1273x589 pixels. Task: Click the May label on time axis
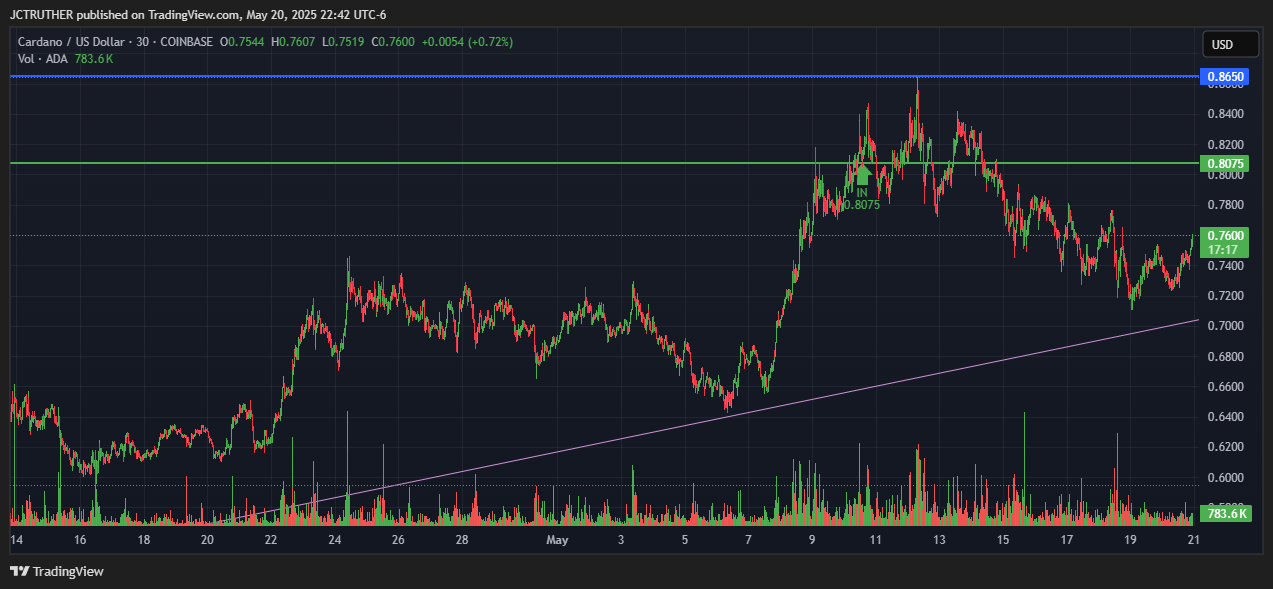tap(557, 540)
